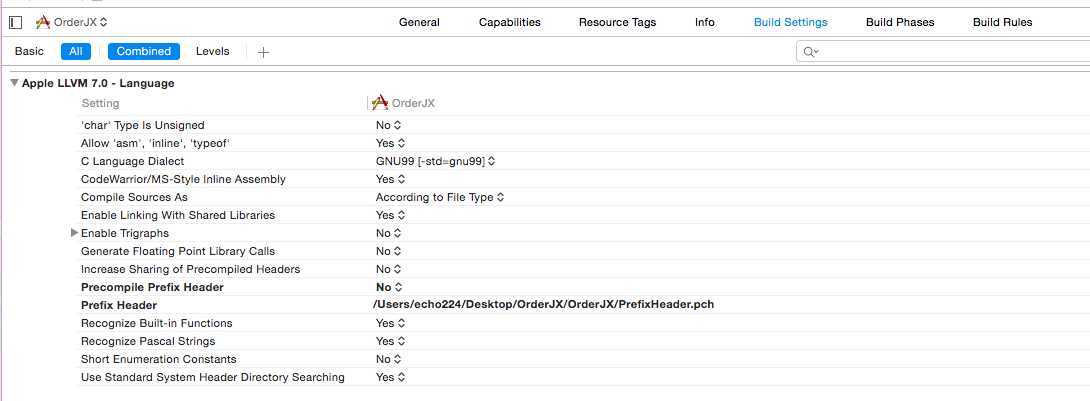Click the OrderJX column header icon
The image size is (1090, 401).
pos(379,103)
